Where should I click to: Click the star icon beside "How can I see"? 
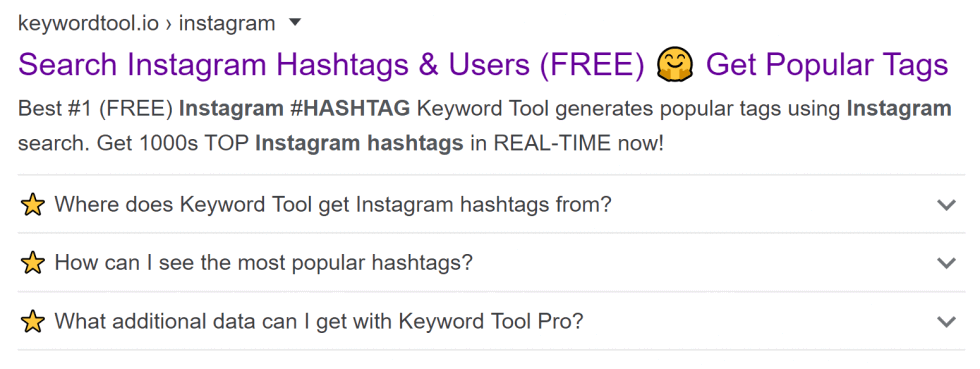pyautogui.click(x=32, y=263)
